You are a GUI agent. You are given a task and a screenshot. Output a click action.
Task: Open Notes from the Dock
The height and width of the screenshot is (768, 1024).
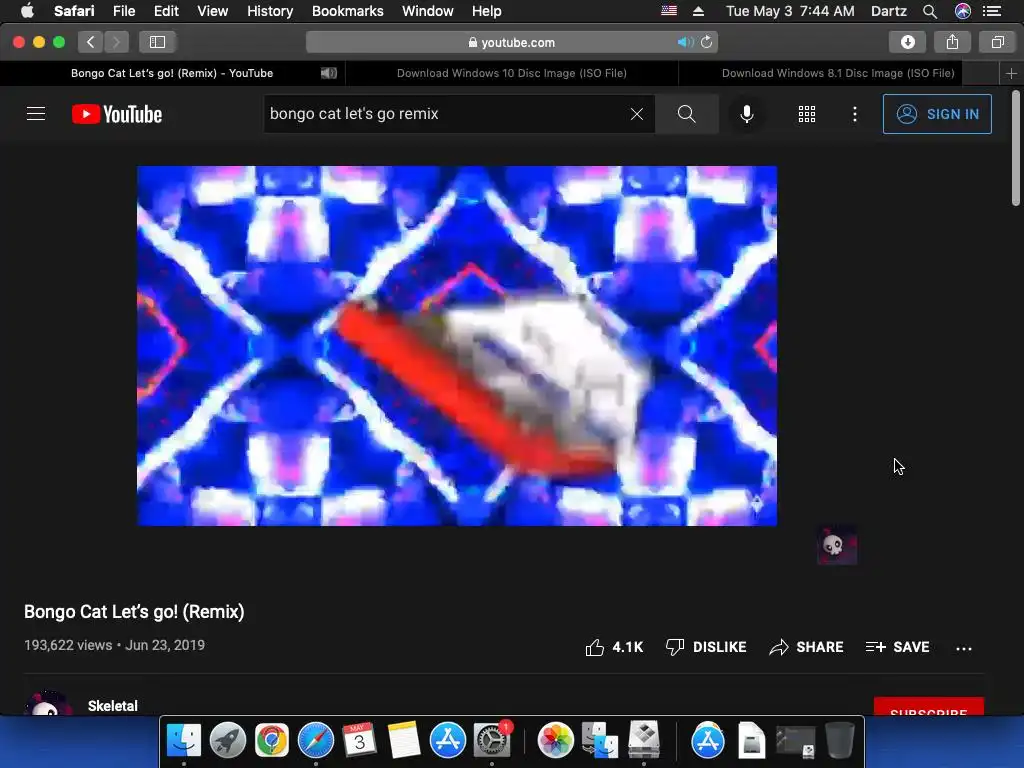[x=404, y=740]
